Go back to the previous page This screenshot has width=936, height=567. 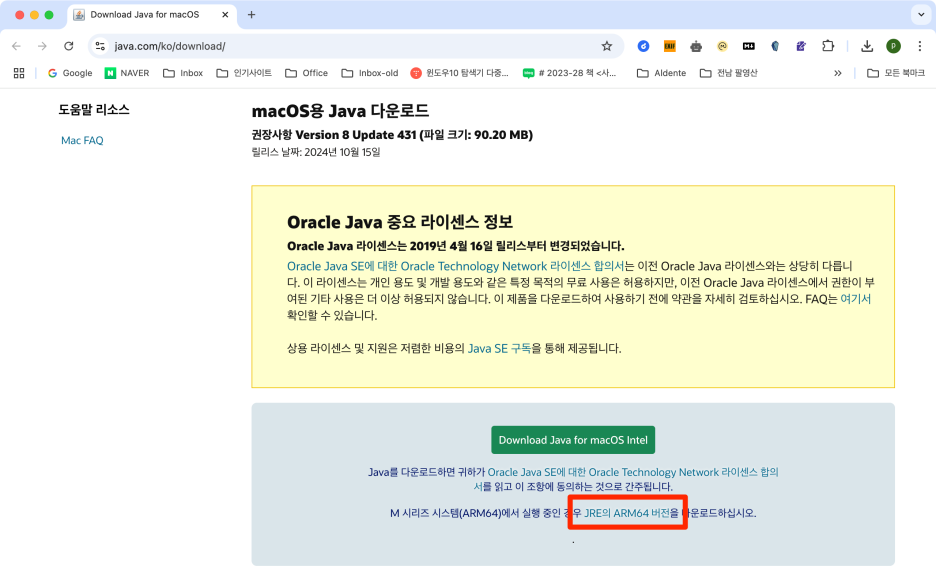(16, 46)
